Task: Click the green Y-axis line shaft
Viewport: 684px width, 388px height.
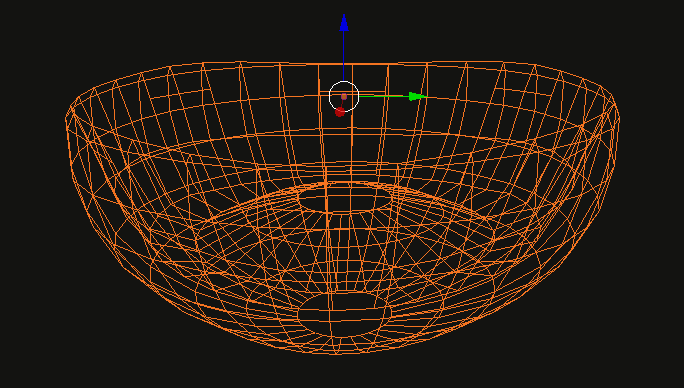Action: [x=384, y=96]
